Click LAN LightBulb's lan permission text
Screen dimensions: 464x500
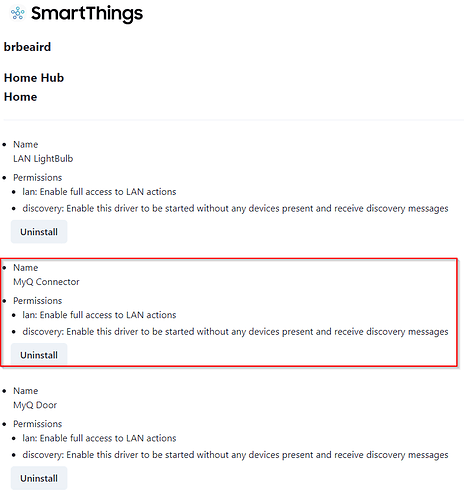99,192
